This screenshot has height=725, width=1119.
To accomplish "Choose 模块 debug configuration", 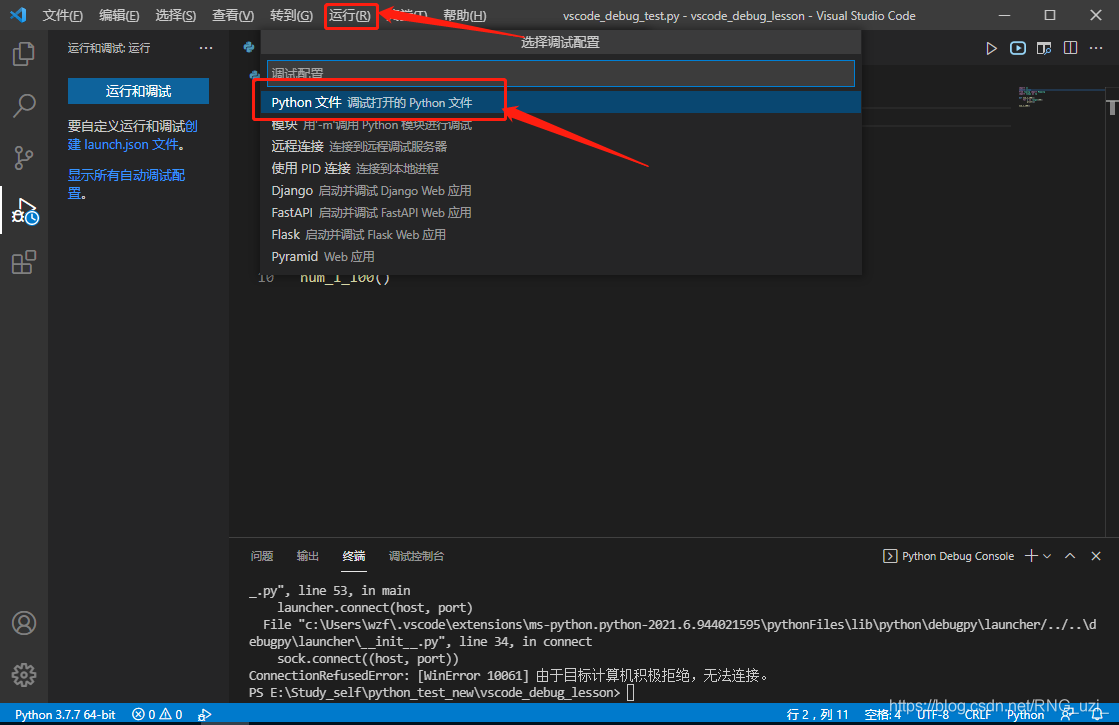I will (x=560, y=125).
